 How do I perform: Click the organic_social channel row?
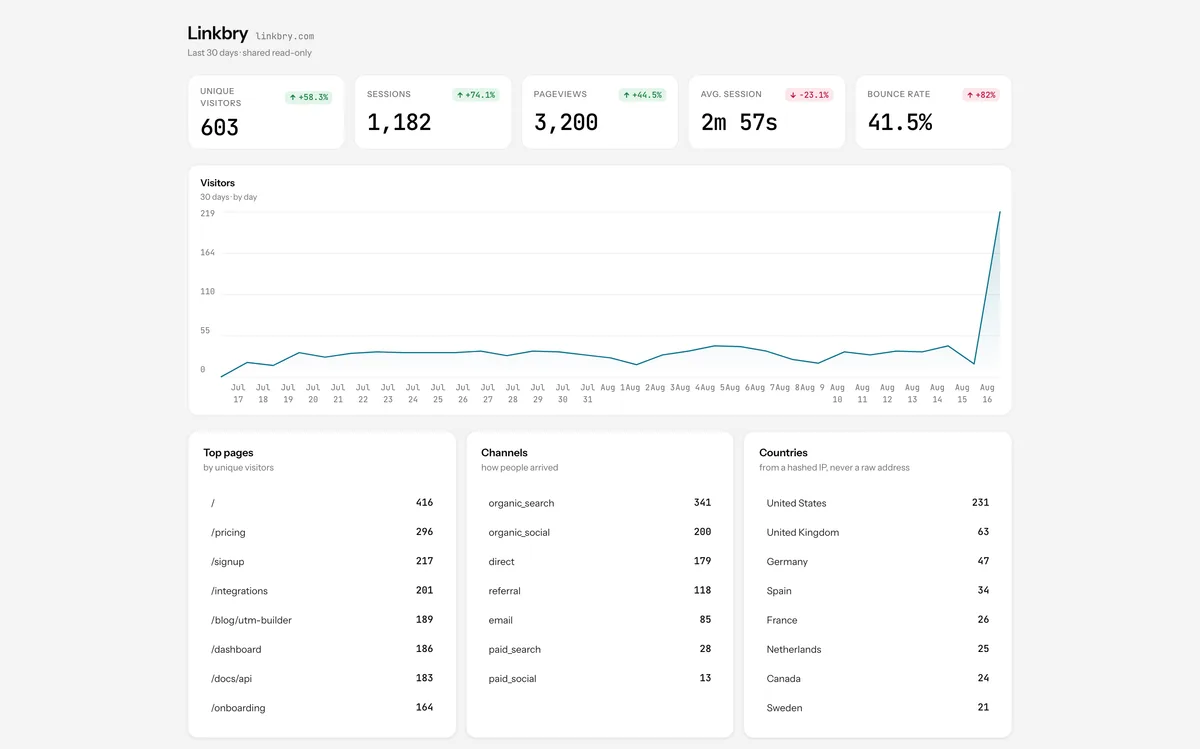coord(600,532)
